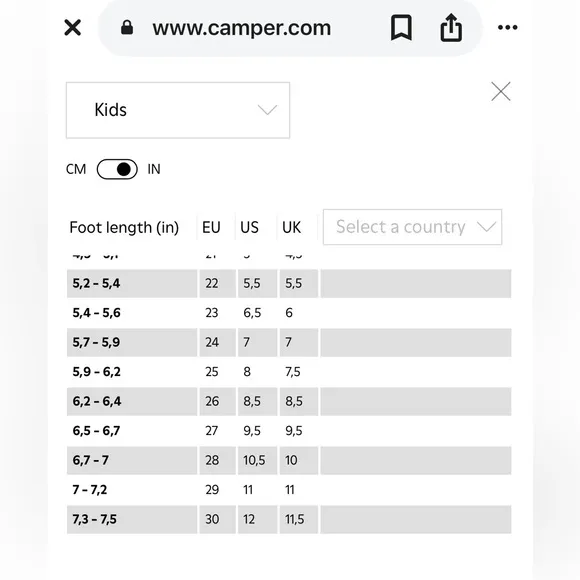The image size is (580, 580).
Task: Select the US column header
Action: point(249,227)
